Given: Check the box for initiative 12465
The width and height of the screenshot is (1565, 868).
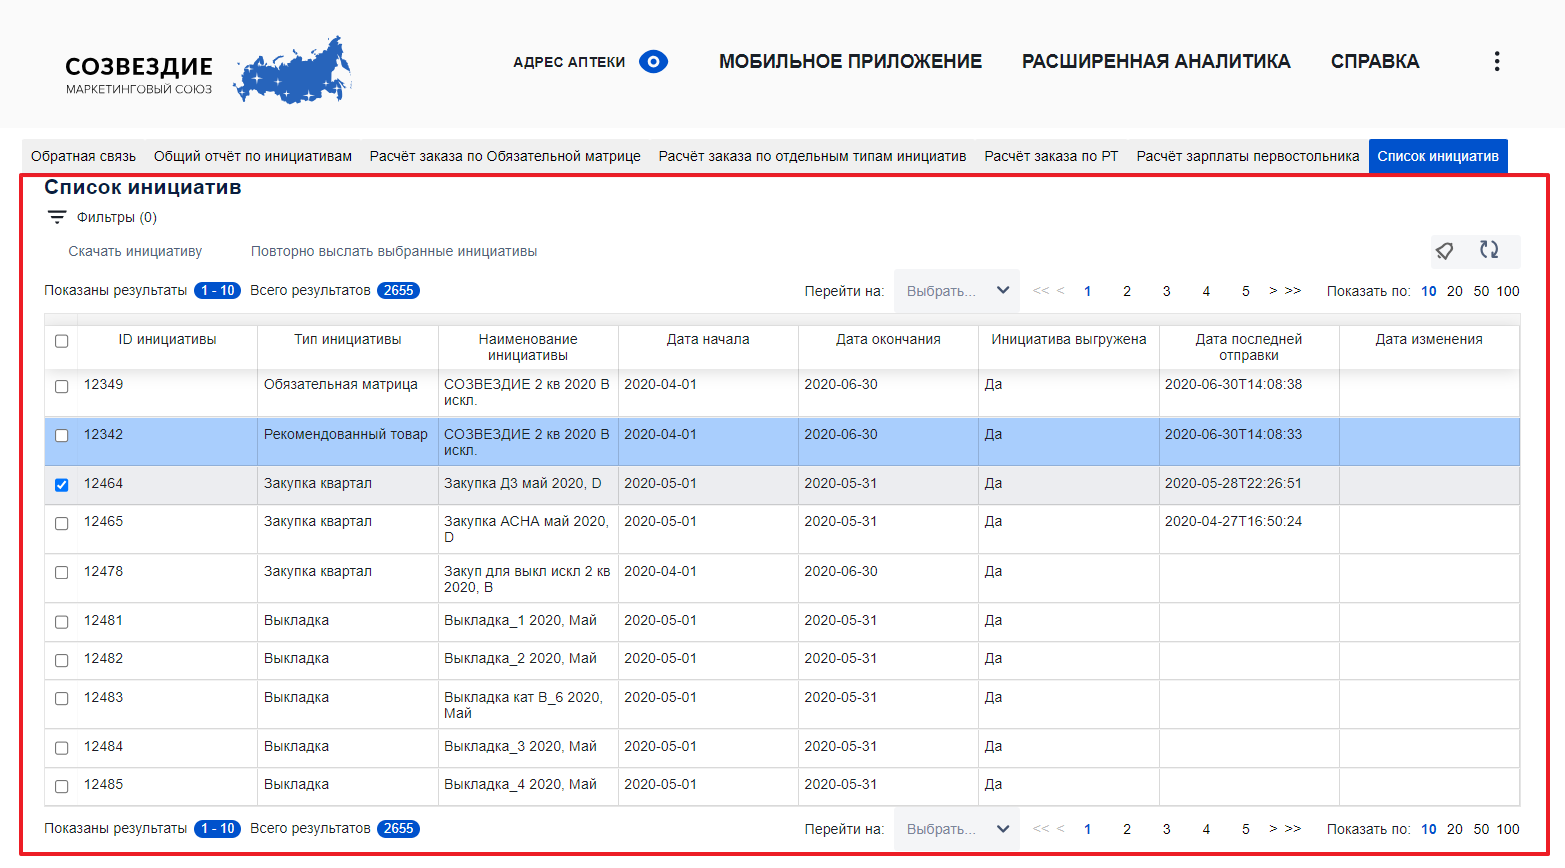Looking at the screenshot, I should coord(61,523).
